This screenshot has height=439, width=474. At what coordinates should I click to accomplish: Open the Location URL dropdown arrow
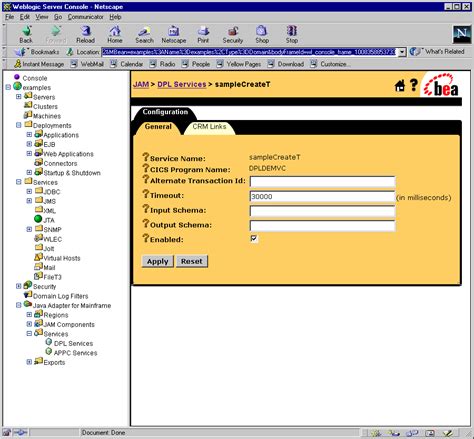pyautogui.click(x=402, y=52)
